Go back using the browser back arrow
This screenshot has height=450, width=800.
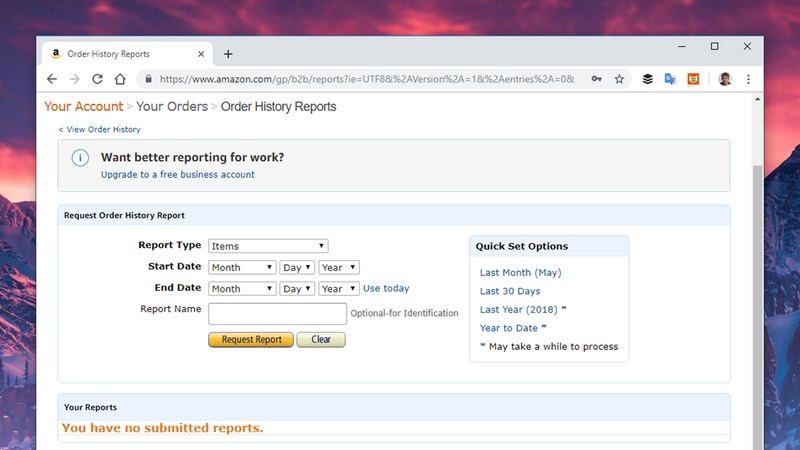click(52, 79)
